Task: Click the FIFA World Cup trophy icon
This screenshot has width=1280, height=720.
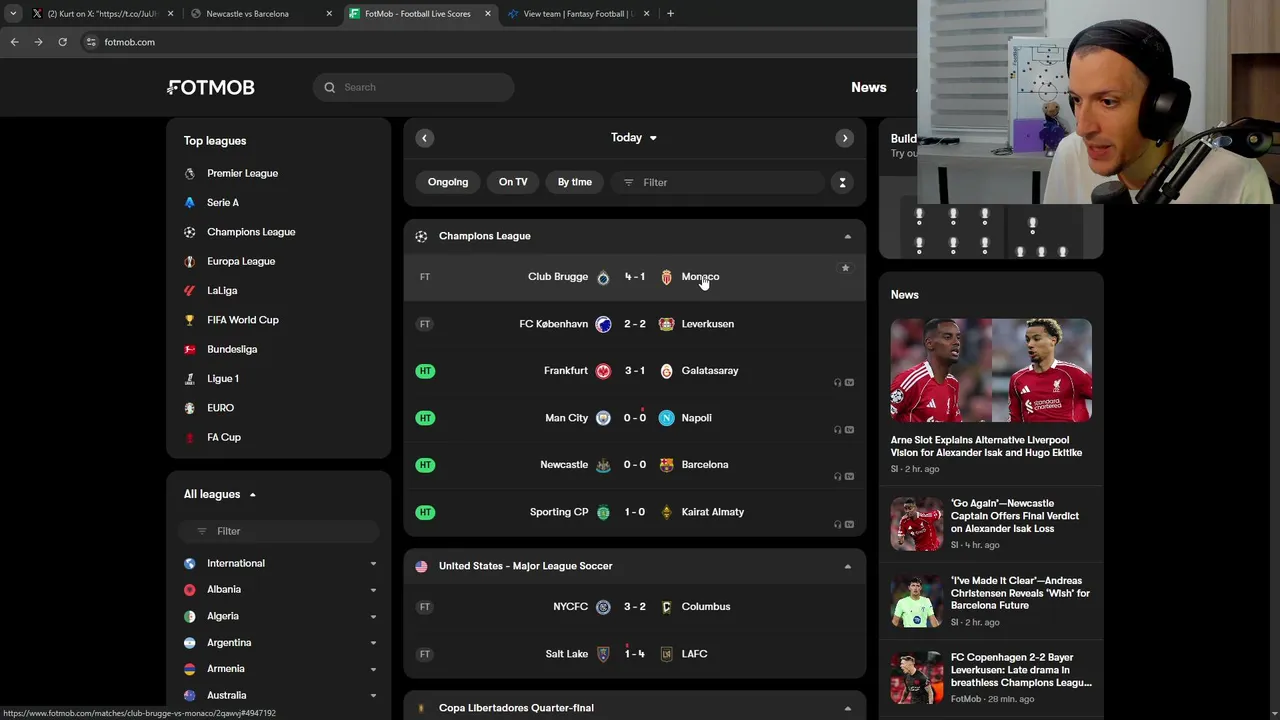Action: [189, 320]
